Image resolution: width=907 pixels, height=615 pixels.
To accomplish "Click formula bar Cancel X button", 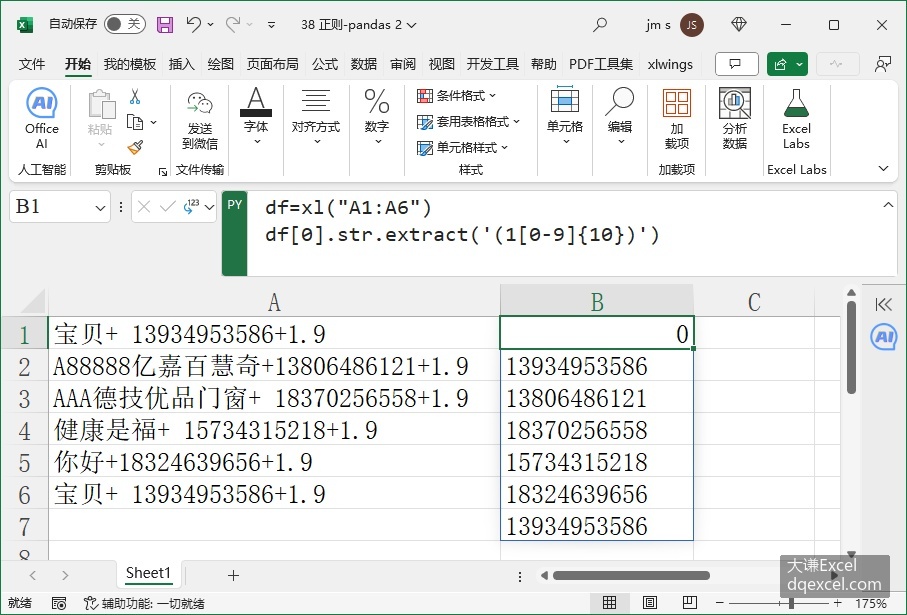I will [144, 207].
